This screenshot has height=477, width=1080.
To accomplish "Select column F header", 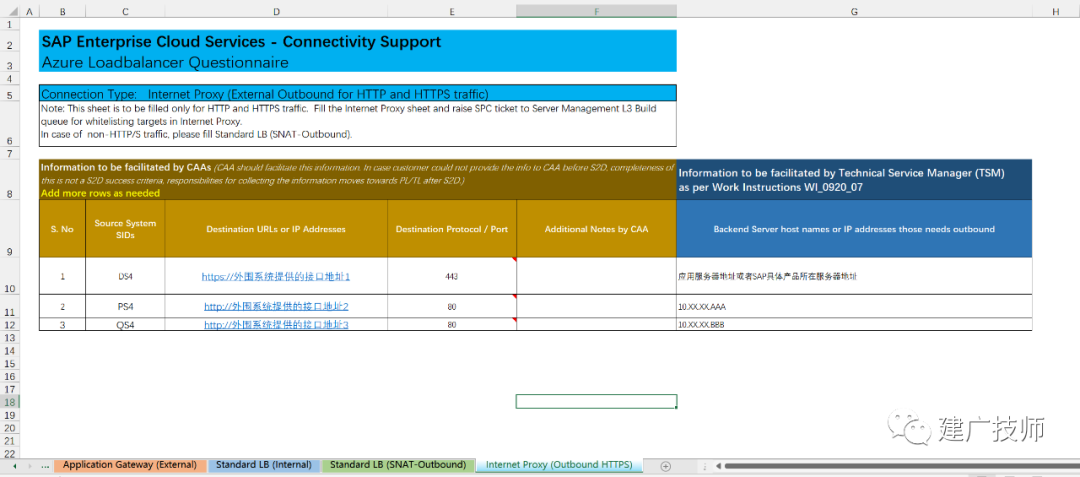I will [x=596, y=11].
